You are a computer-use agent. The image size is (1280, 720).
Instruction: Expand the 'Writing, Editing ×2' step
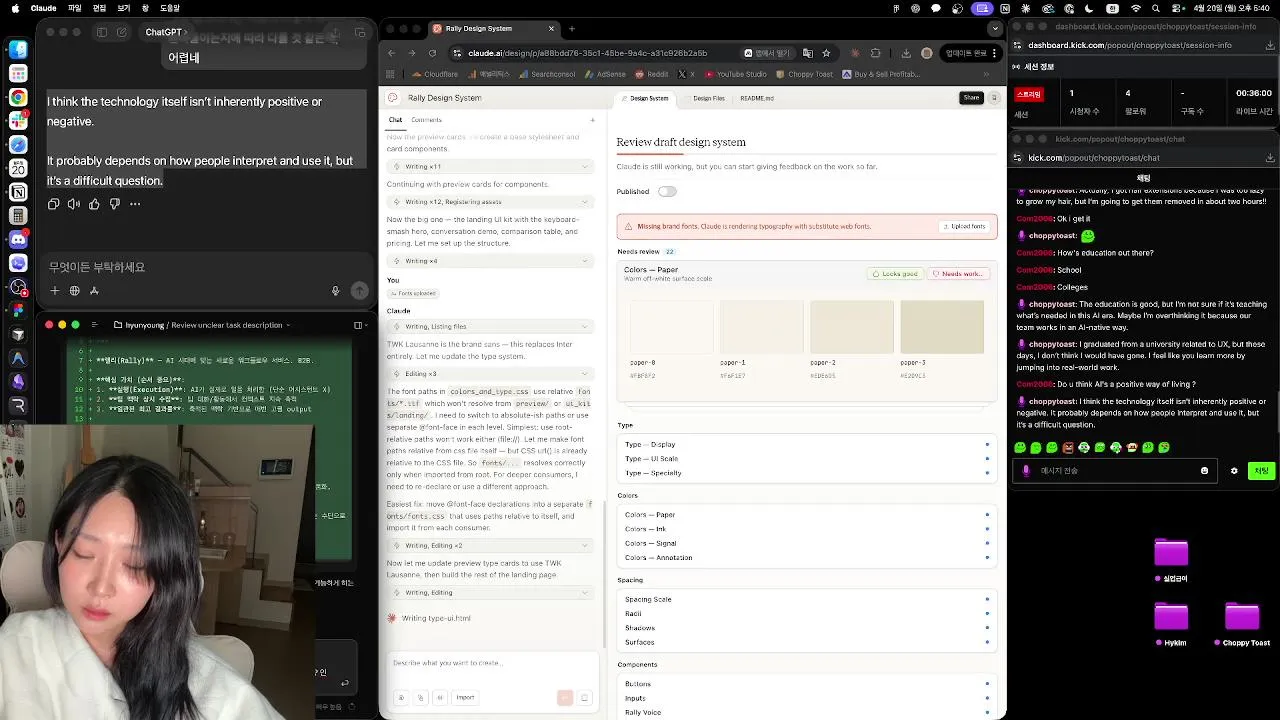click(490, 545)
